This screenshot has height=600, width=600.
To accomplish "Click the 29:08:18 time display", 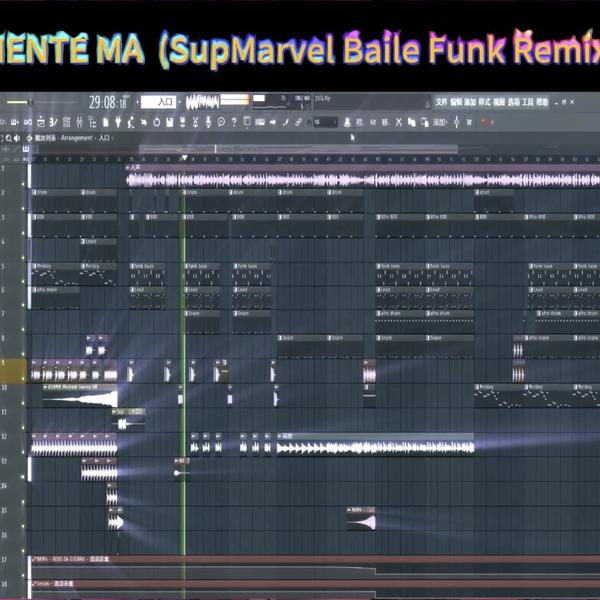I will (x=108, y=103).
